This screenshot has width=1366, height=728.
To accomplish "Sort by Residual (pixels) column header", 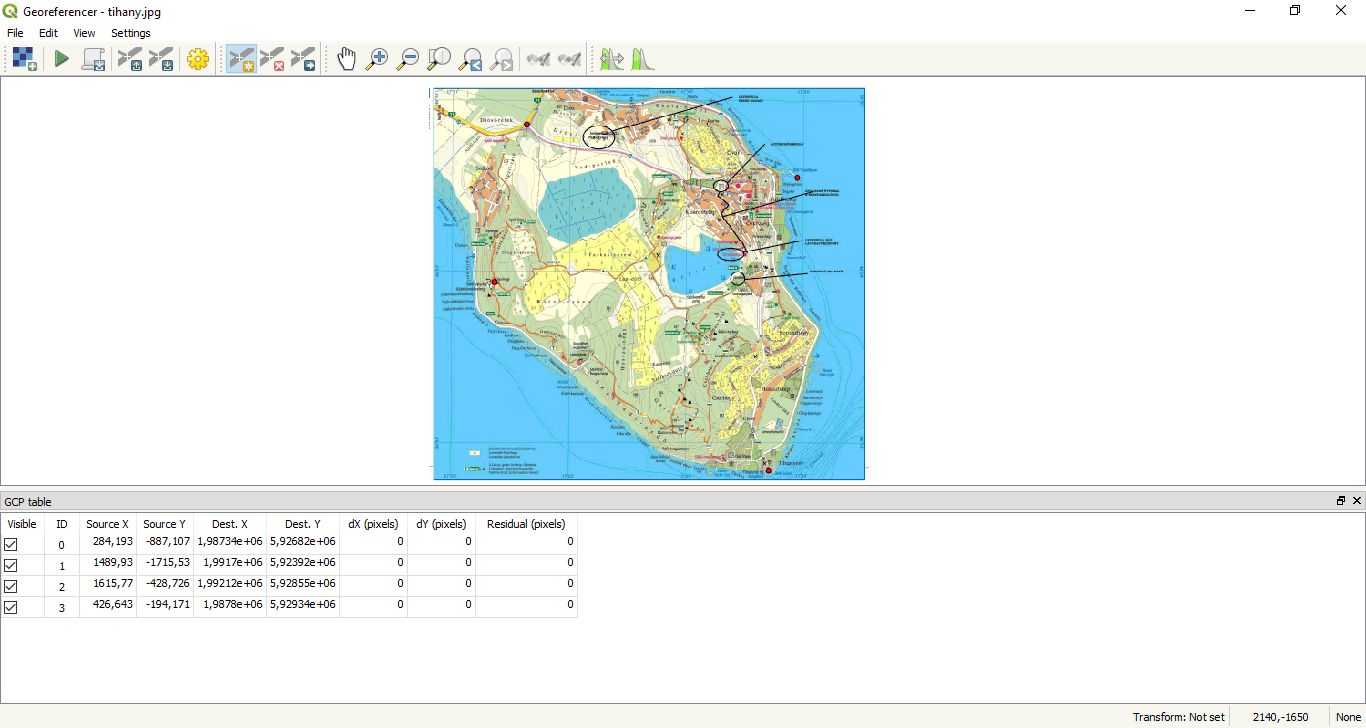I will [x=526, y=524].
